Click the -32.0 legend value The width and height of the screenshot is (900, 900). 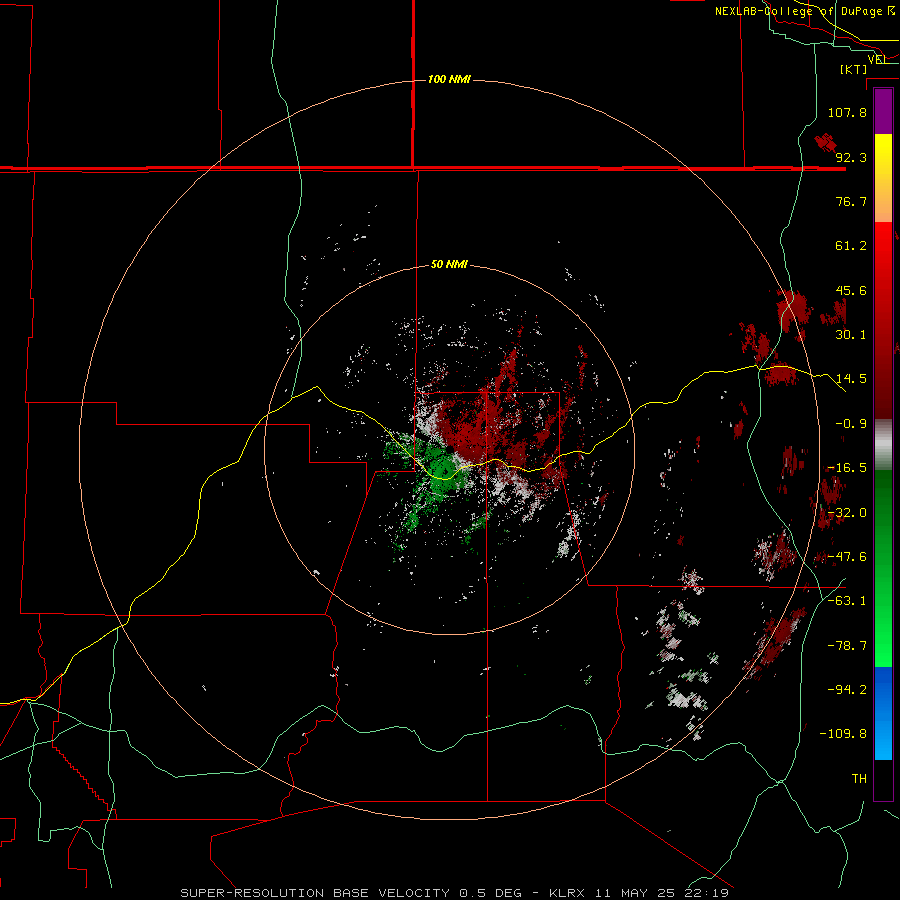tap(847, 513)
